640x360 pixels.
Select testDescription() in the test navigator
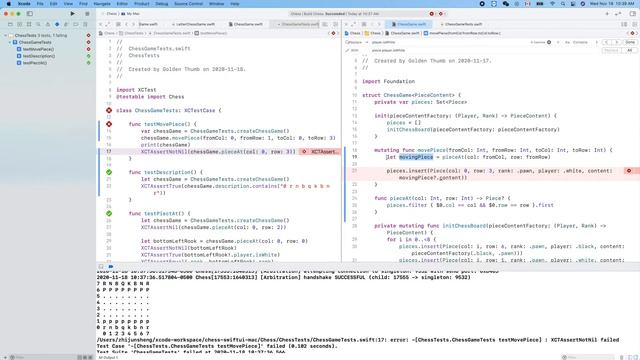[x=39, y=56]
